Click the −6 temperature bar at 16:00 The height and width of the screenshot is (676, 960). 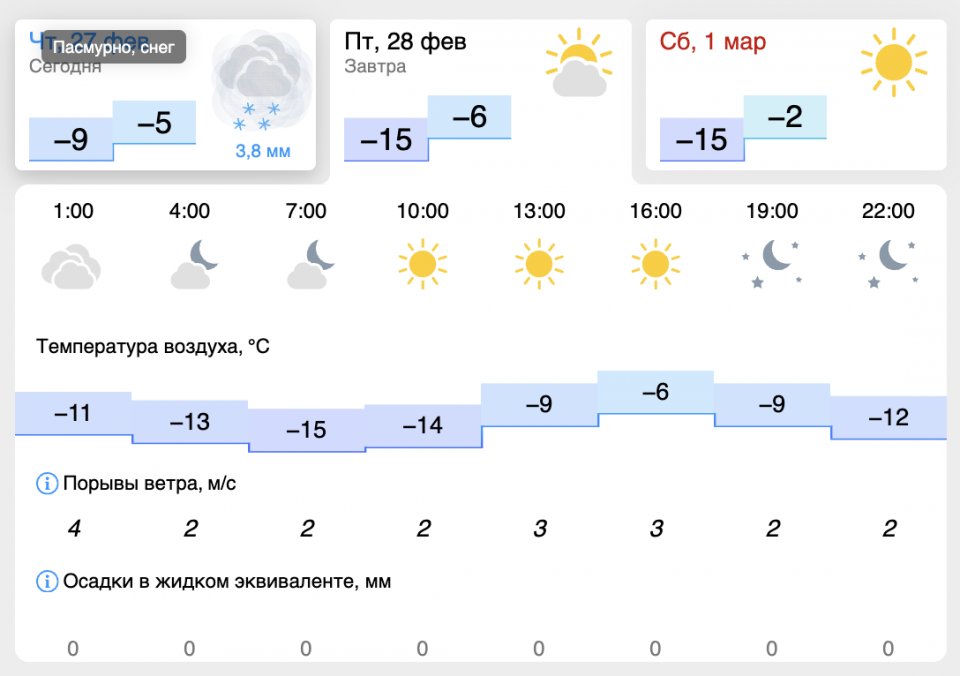656,393
